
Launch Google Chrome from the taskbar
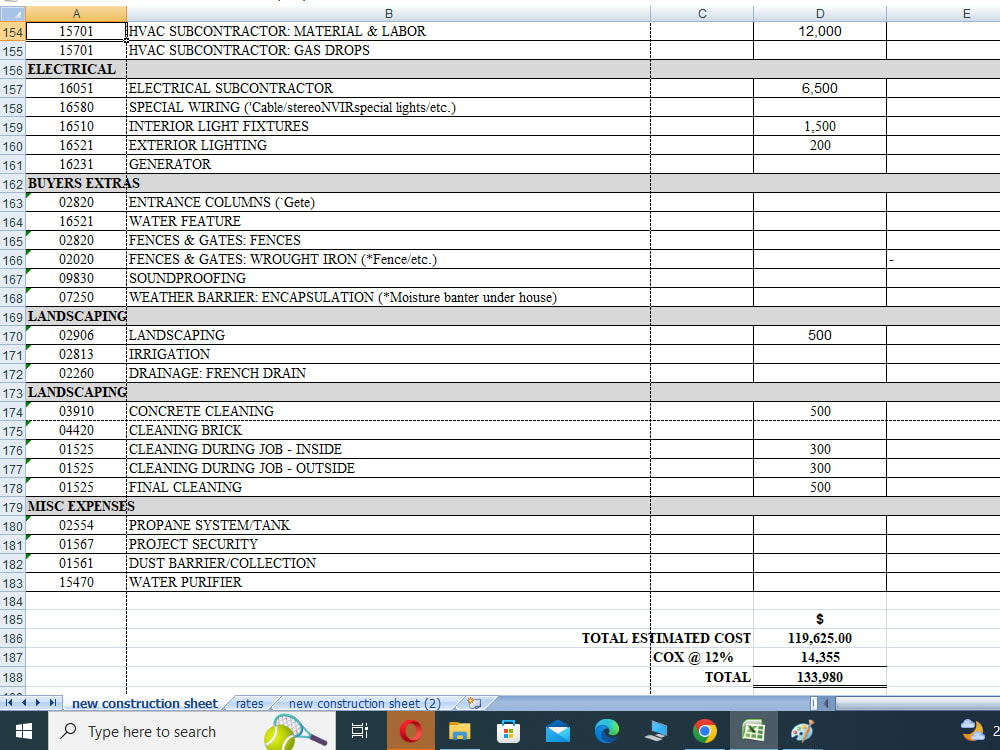pos(705,731)
